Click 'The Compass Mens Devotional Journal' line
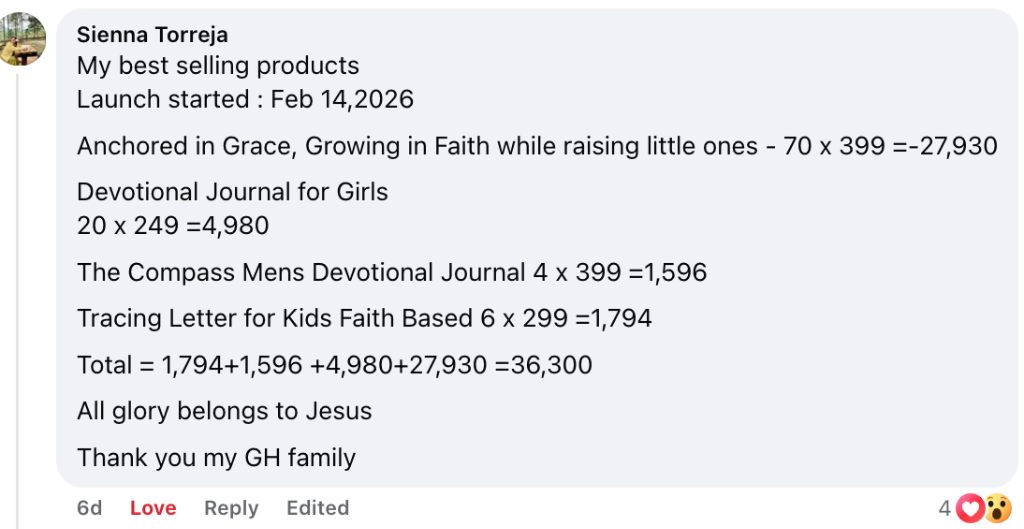The width and height of the screenshot is (1024, 529). [392, 272]
